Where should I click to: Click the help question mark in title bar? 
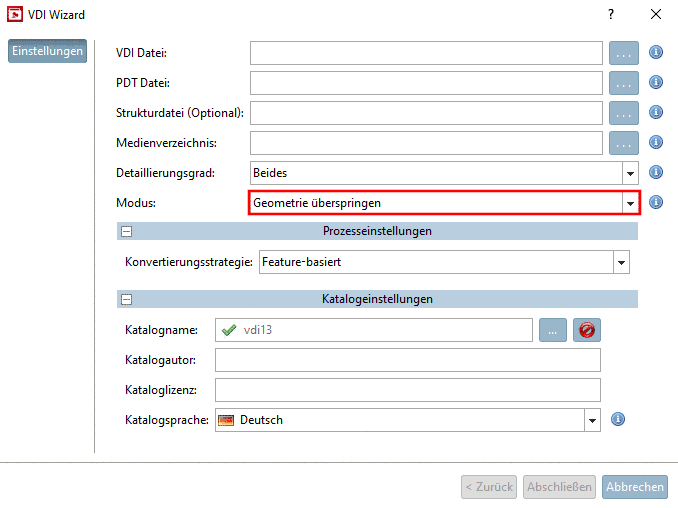[x=611, y=14]
